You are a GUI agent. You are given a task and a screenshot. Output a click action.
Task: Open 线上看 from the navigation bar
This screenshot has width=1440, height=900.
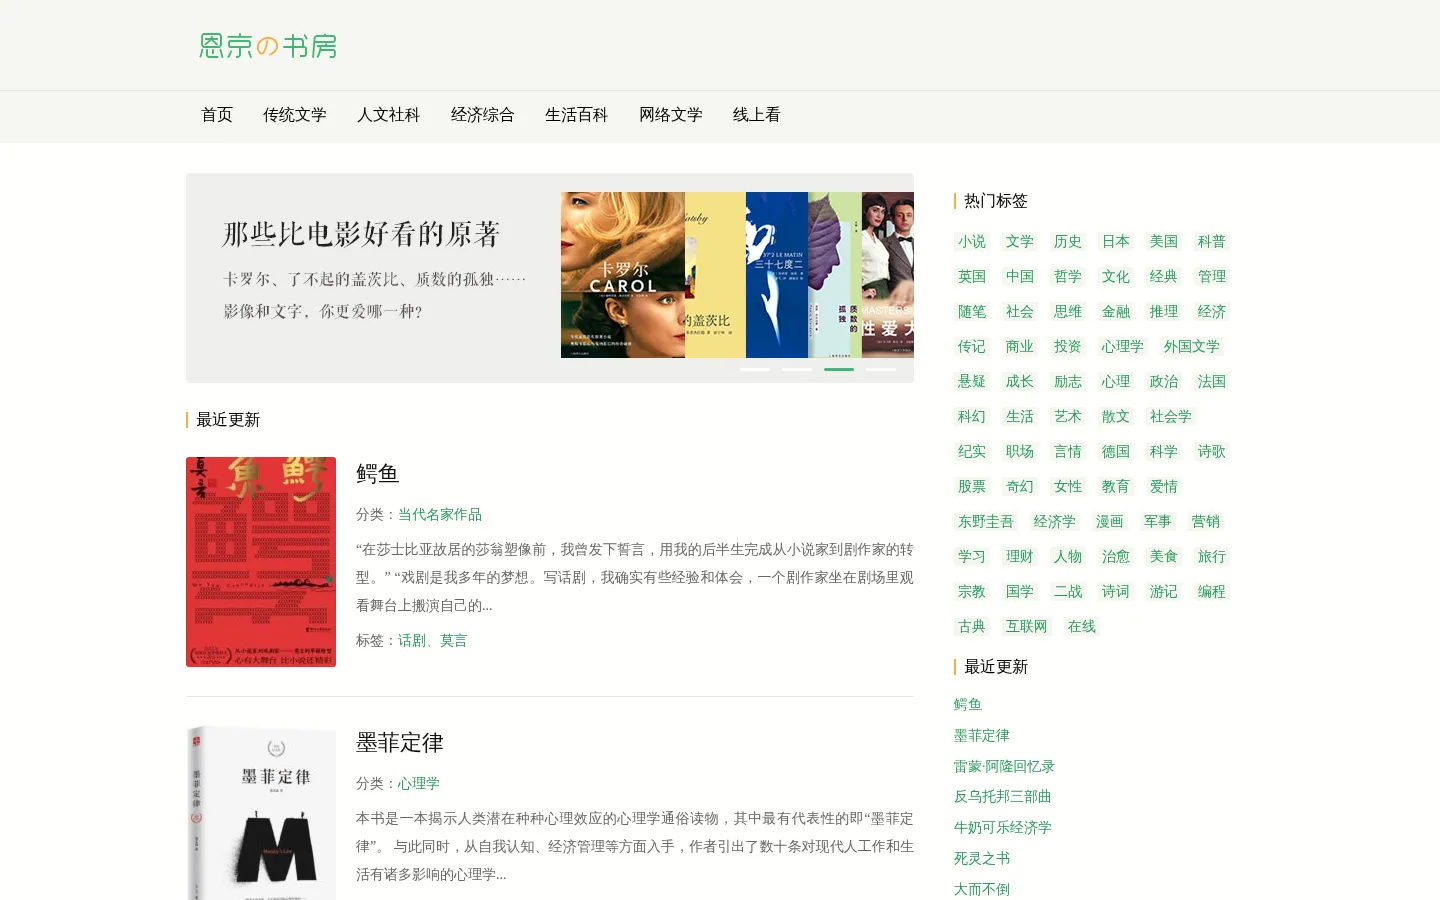pyautogui.click(x=757, y=115)
